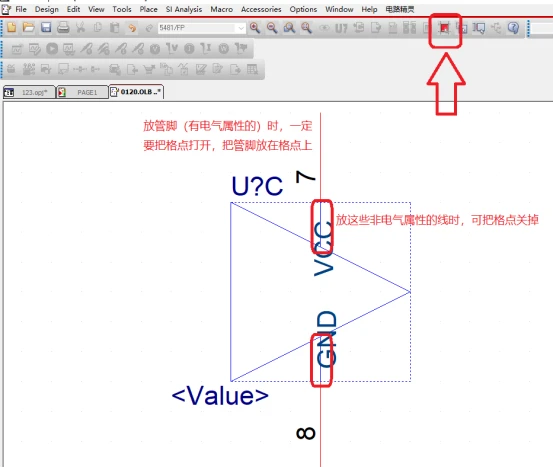The height and width of the screenshot is (468, 554).
Task: Click the Copy icon
Action: 98,28
